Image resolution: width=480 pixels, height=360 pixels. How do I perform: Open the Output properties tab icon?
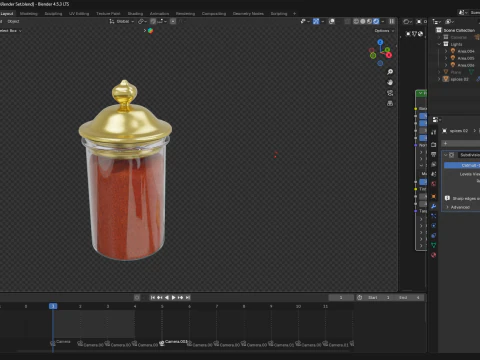point(433,154)
